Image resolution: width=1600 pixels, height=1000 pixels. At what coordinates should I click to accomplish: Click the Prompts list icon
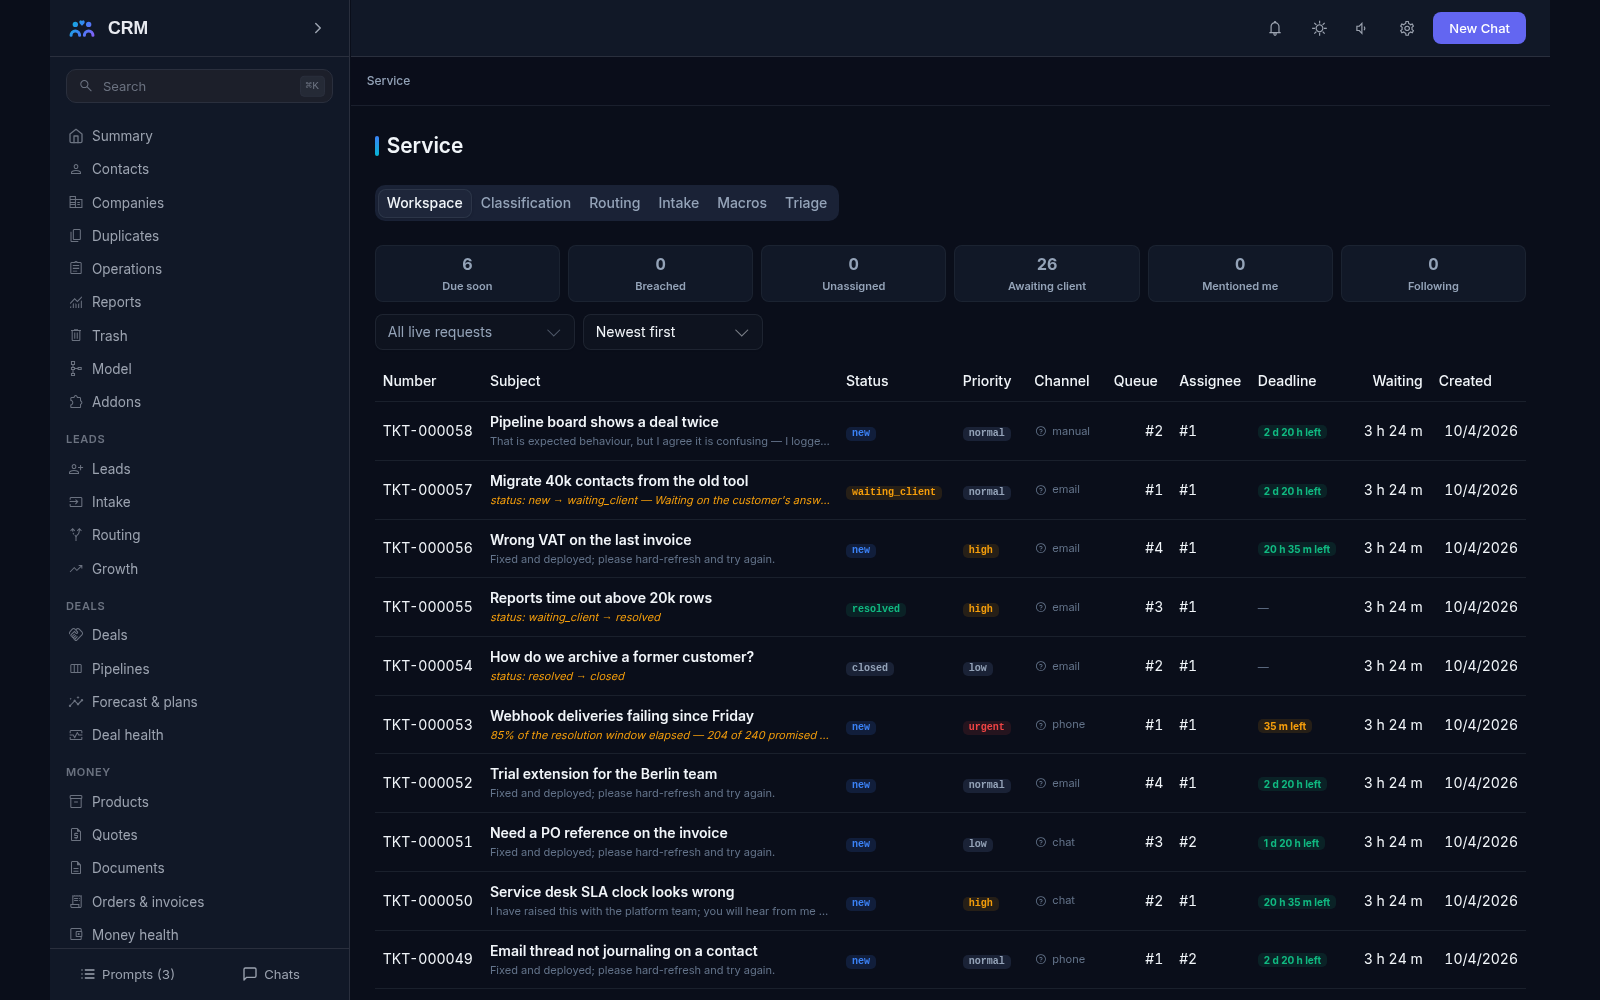pos(88,974)
